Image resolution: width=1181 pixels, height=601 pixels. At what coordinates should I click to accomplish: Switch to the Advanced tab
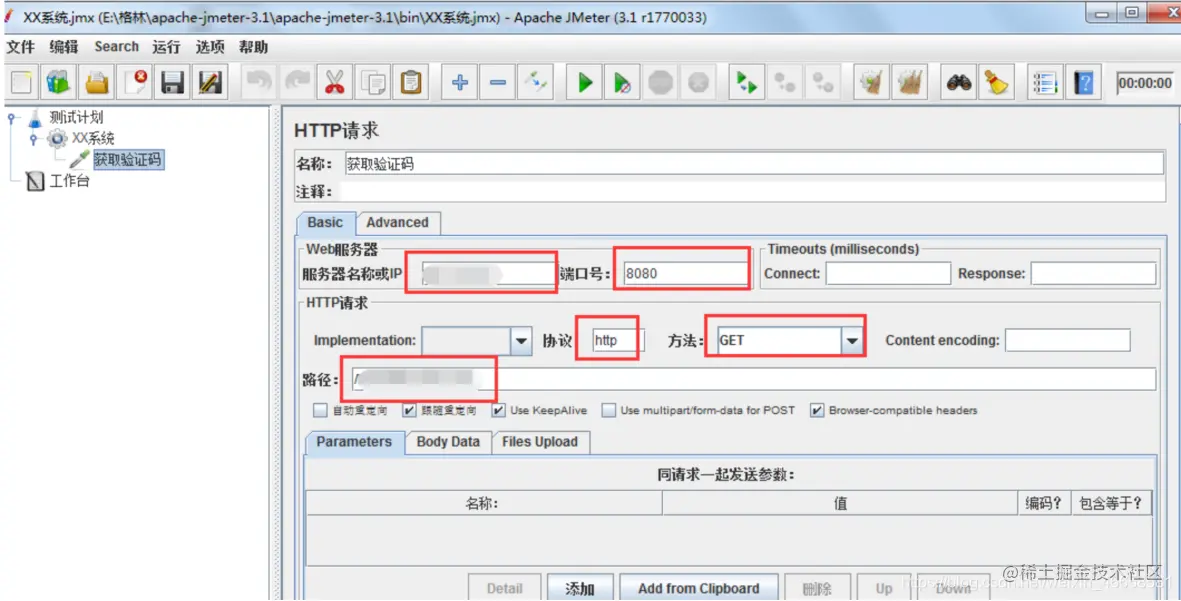tap(397, 223)
